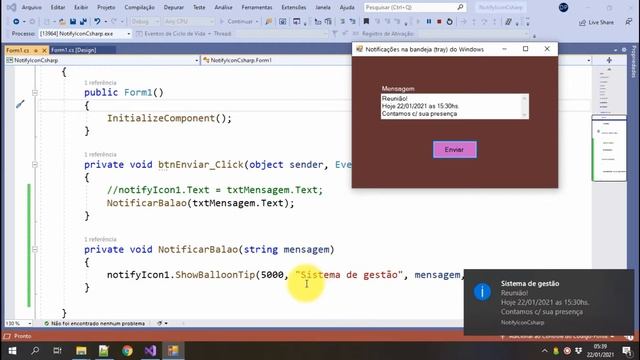Click the running form app taskbar icon
The width and height of the screenshot is (640, 360).
click(173, 351)
